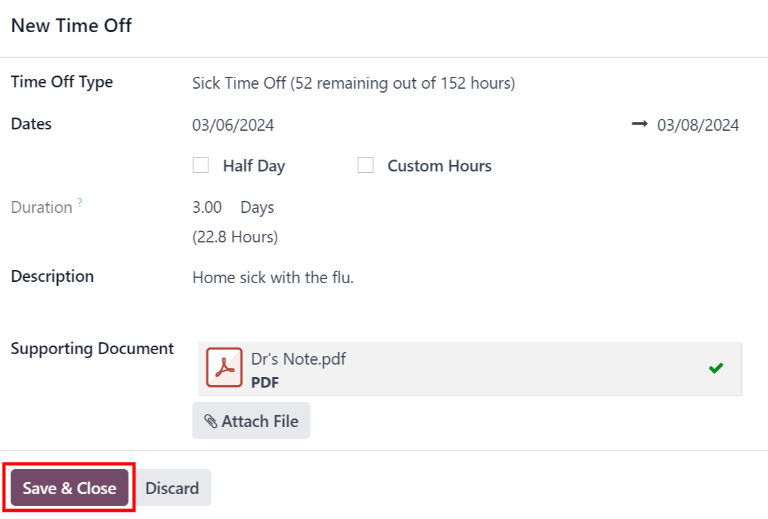This screenshot has width=768, height=519.
Task: Enable the Half Day checkbox
Action: pyautogui.click(x=201, y=166)
